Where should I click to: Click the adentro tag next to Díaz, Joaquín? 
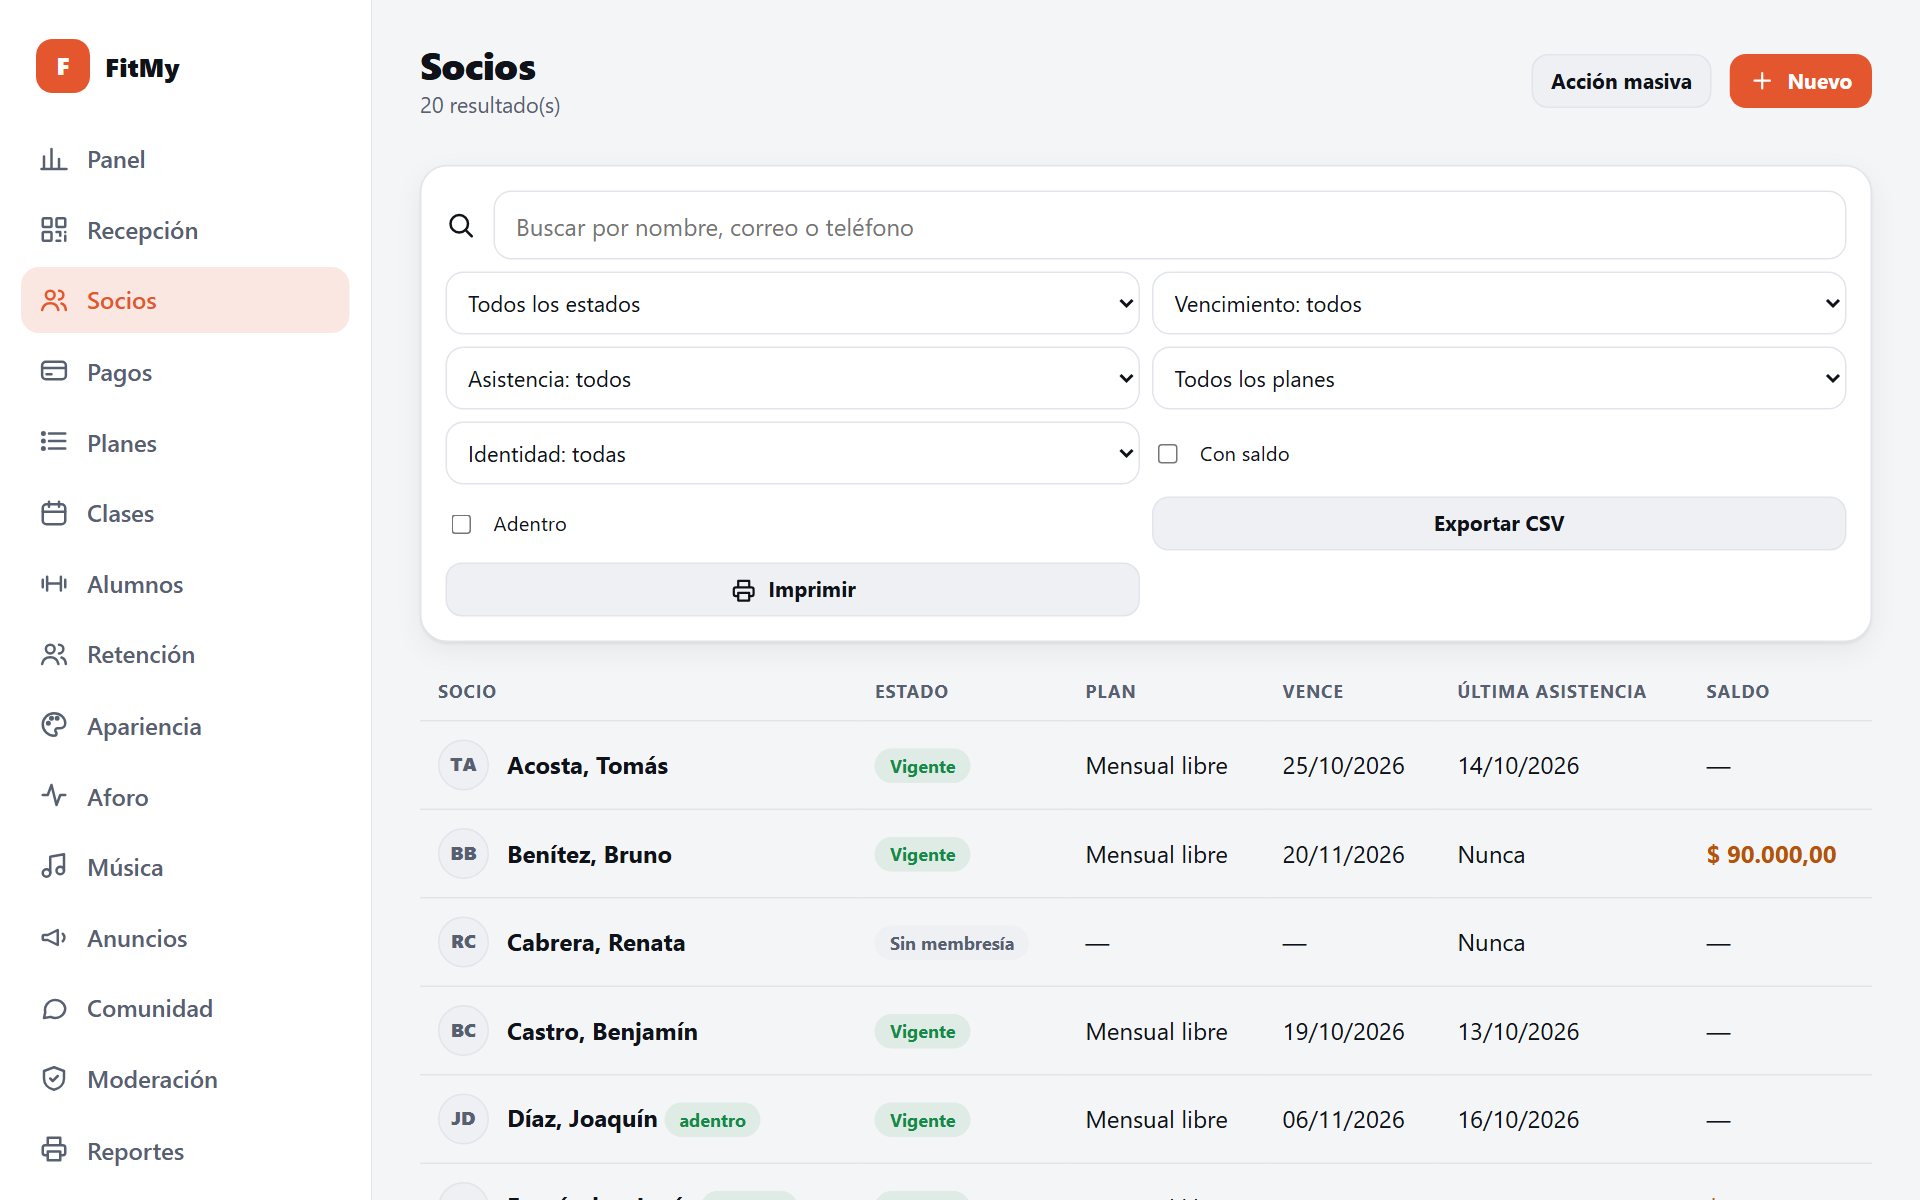(712, 1120)
